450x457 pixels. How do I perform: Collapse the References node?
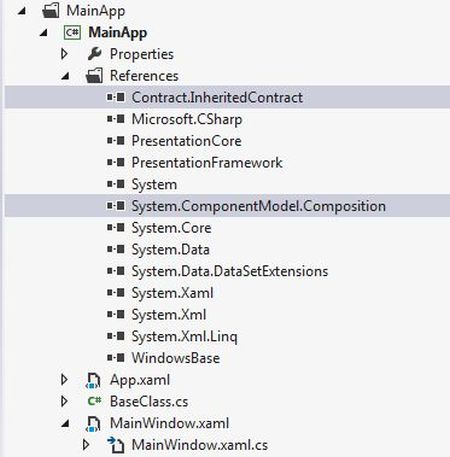[x=65, y=76]
